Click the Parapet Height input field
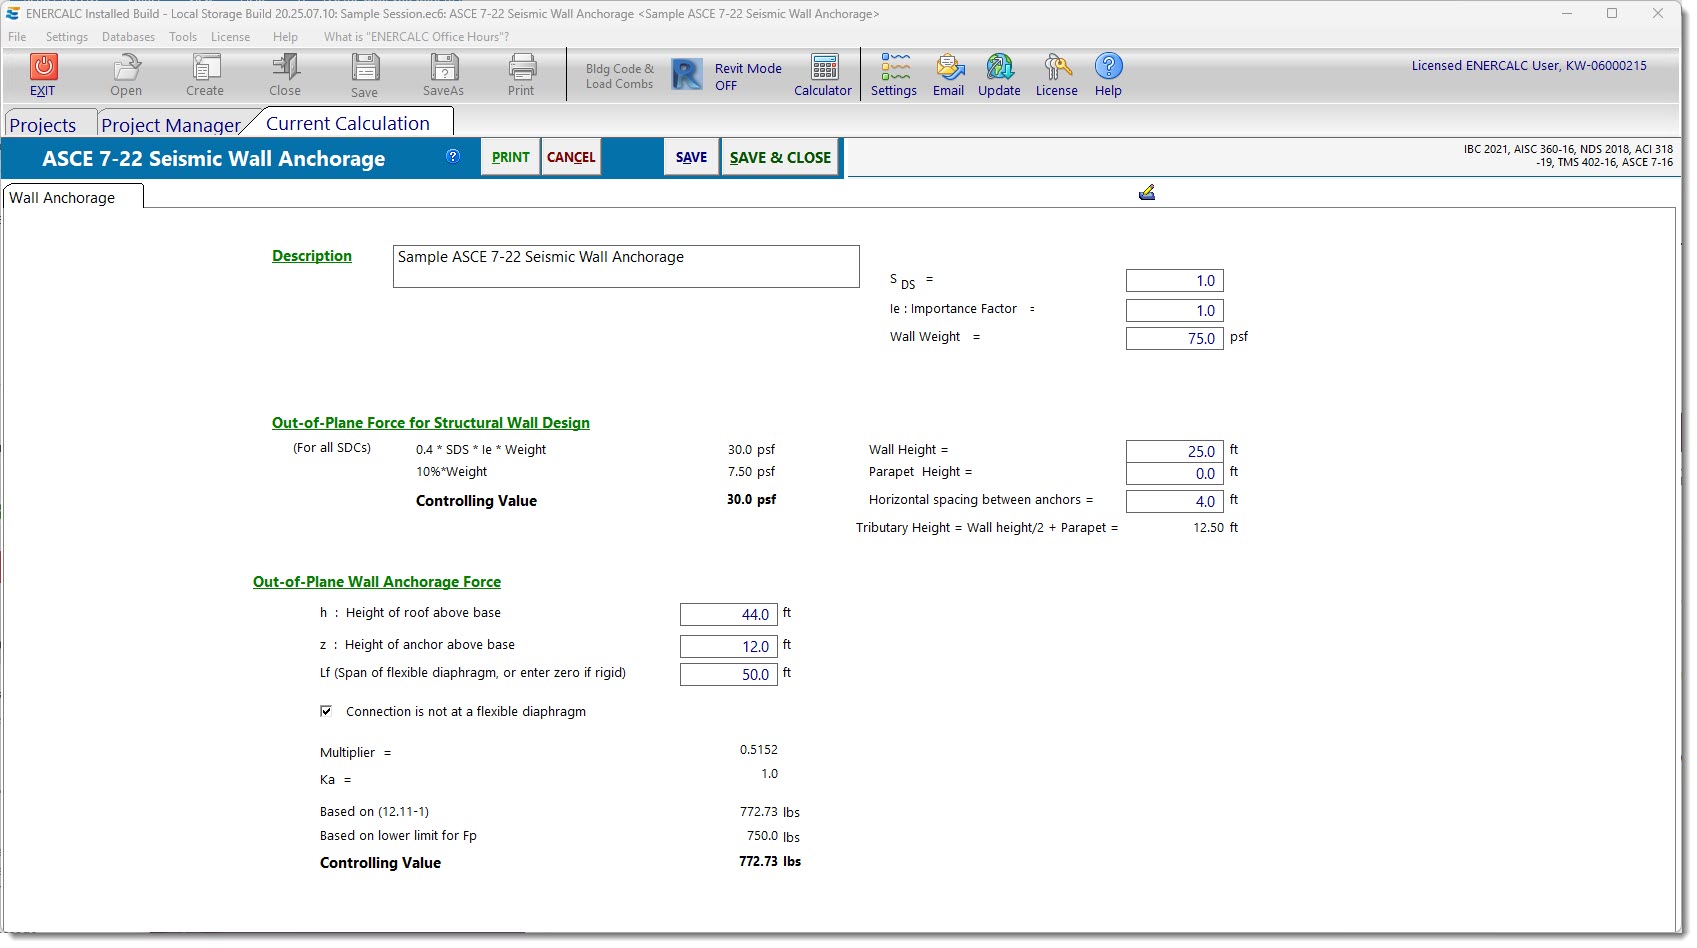 (1174, 473)
